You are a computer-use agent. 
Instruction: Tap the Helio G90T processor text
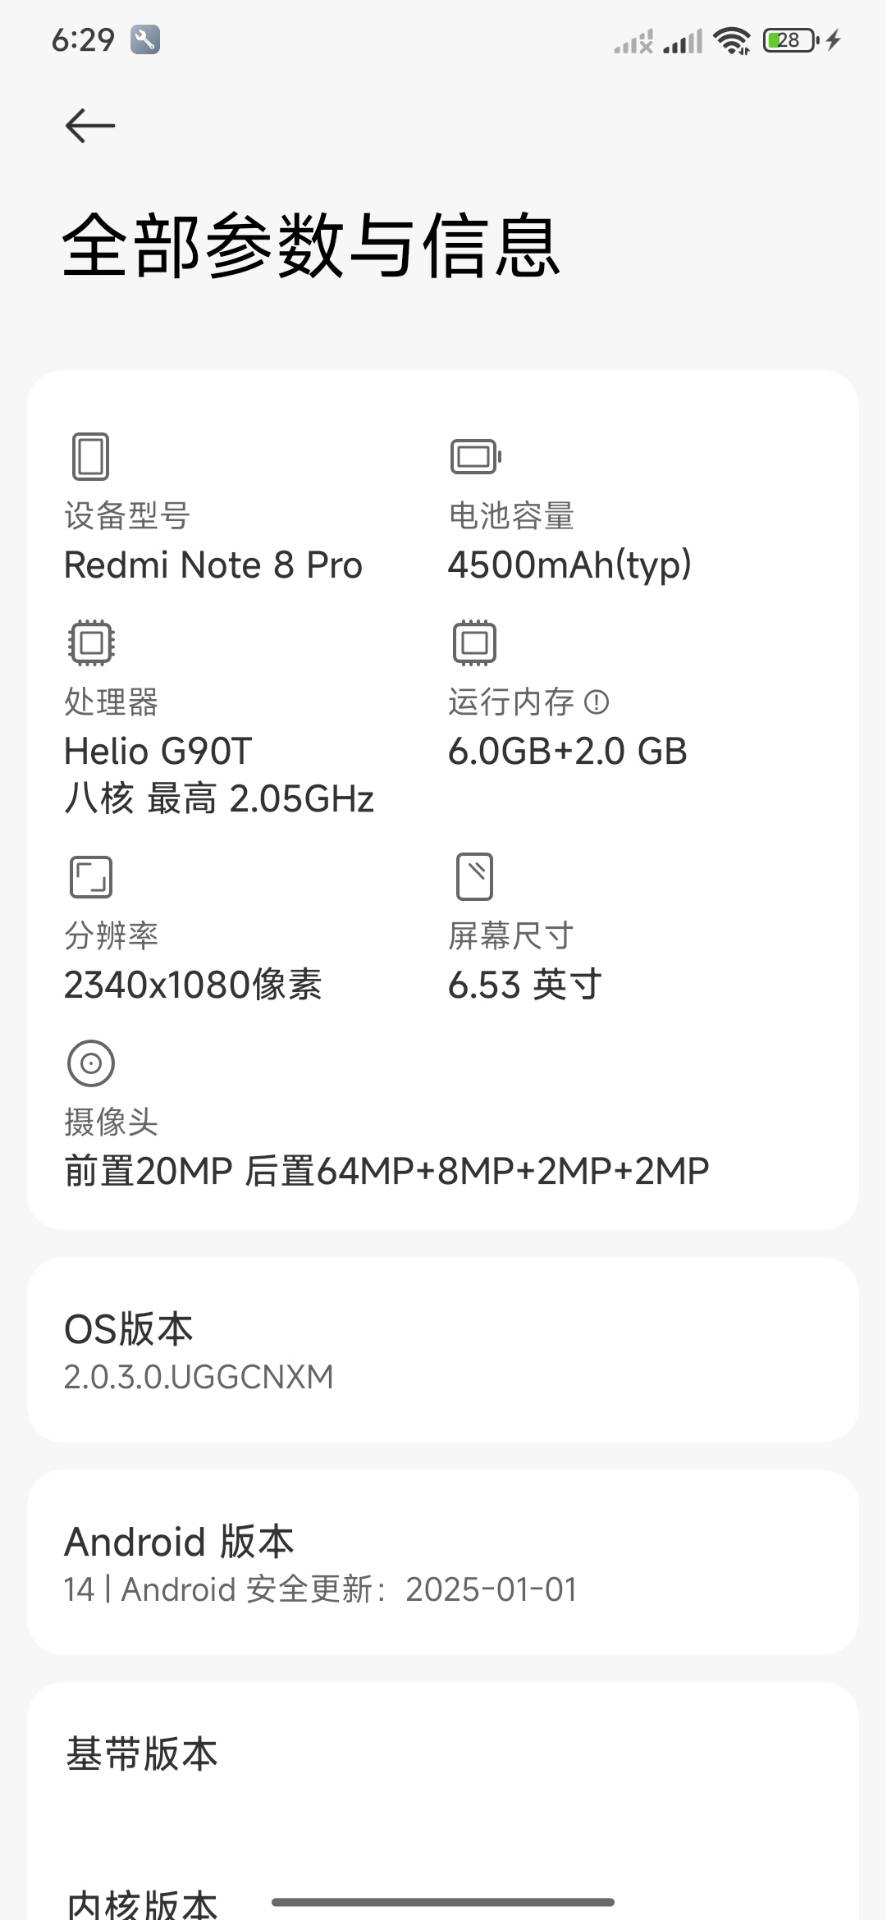point(158,751)
